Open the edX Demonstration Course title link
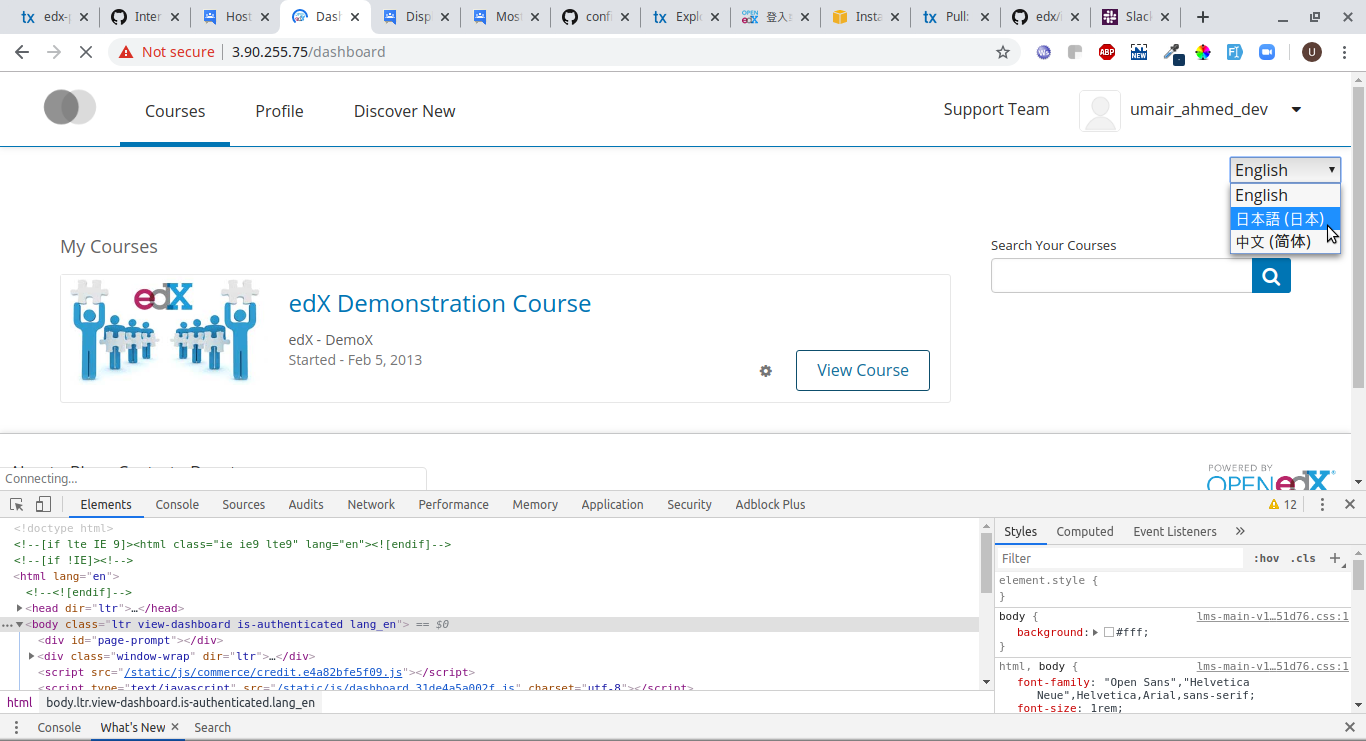 pyautogui.click(x=439, y=303)
